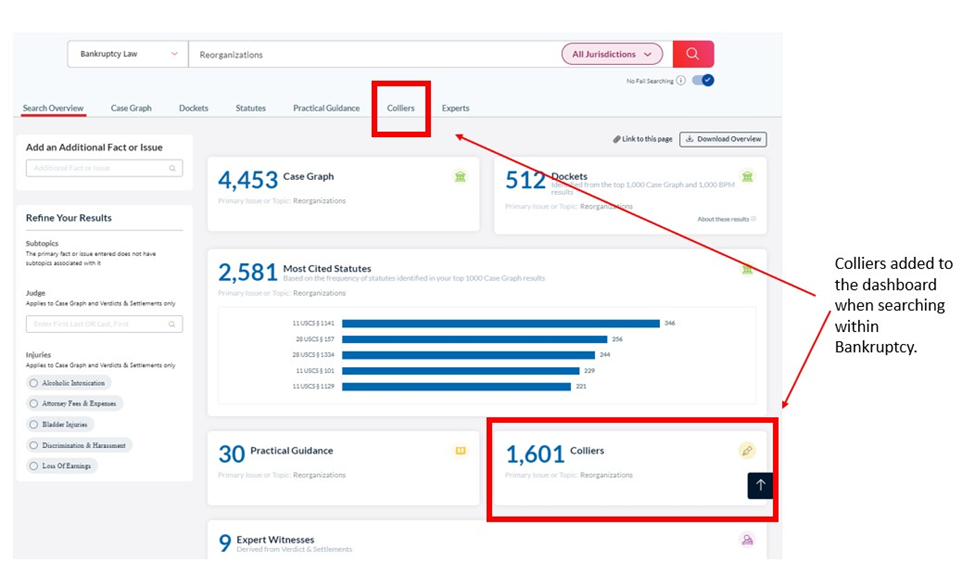This screenshot has height=574, width=975.
Task: Click the search icon in Judge field
Action: [x=172, y=324]
